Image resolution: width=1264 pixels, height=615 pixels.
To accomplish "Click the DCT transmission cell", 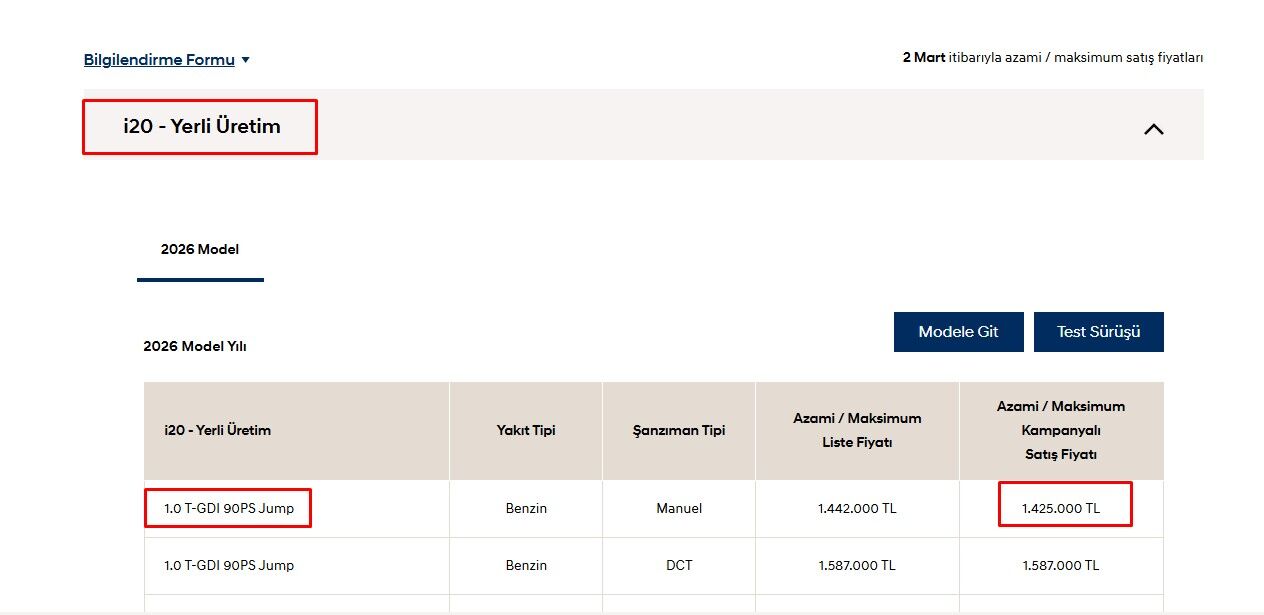I will 679,565.
